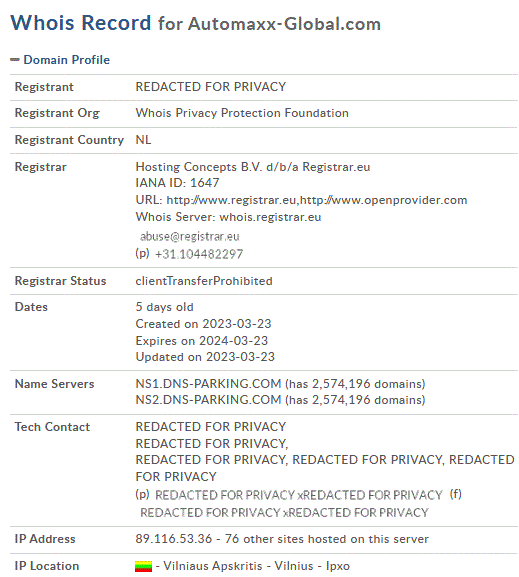Image resolution: width=519 pixels, height=577 pixels.
Task: Click the Lithuania flag icon
Action: pyautogui.click(x=143, y=566)
